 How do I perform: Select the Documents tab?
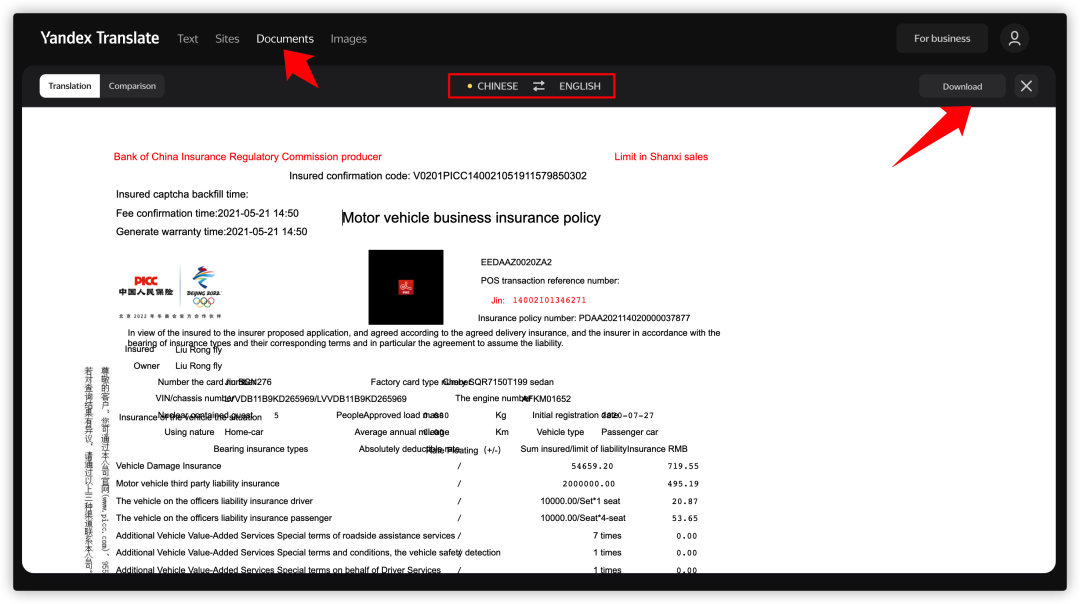285,39
